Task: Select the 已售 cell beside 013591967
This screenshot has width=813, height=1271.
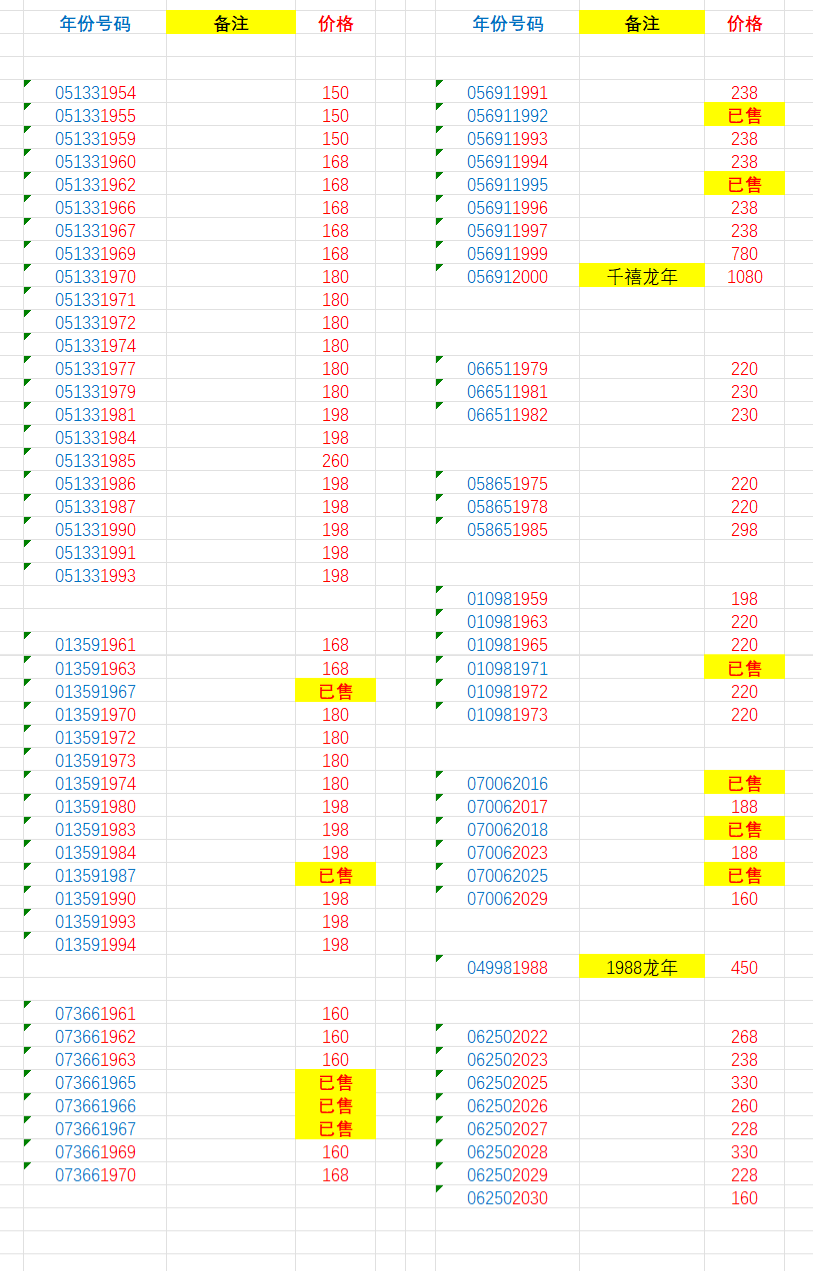Action: coord(335,691)
